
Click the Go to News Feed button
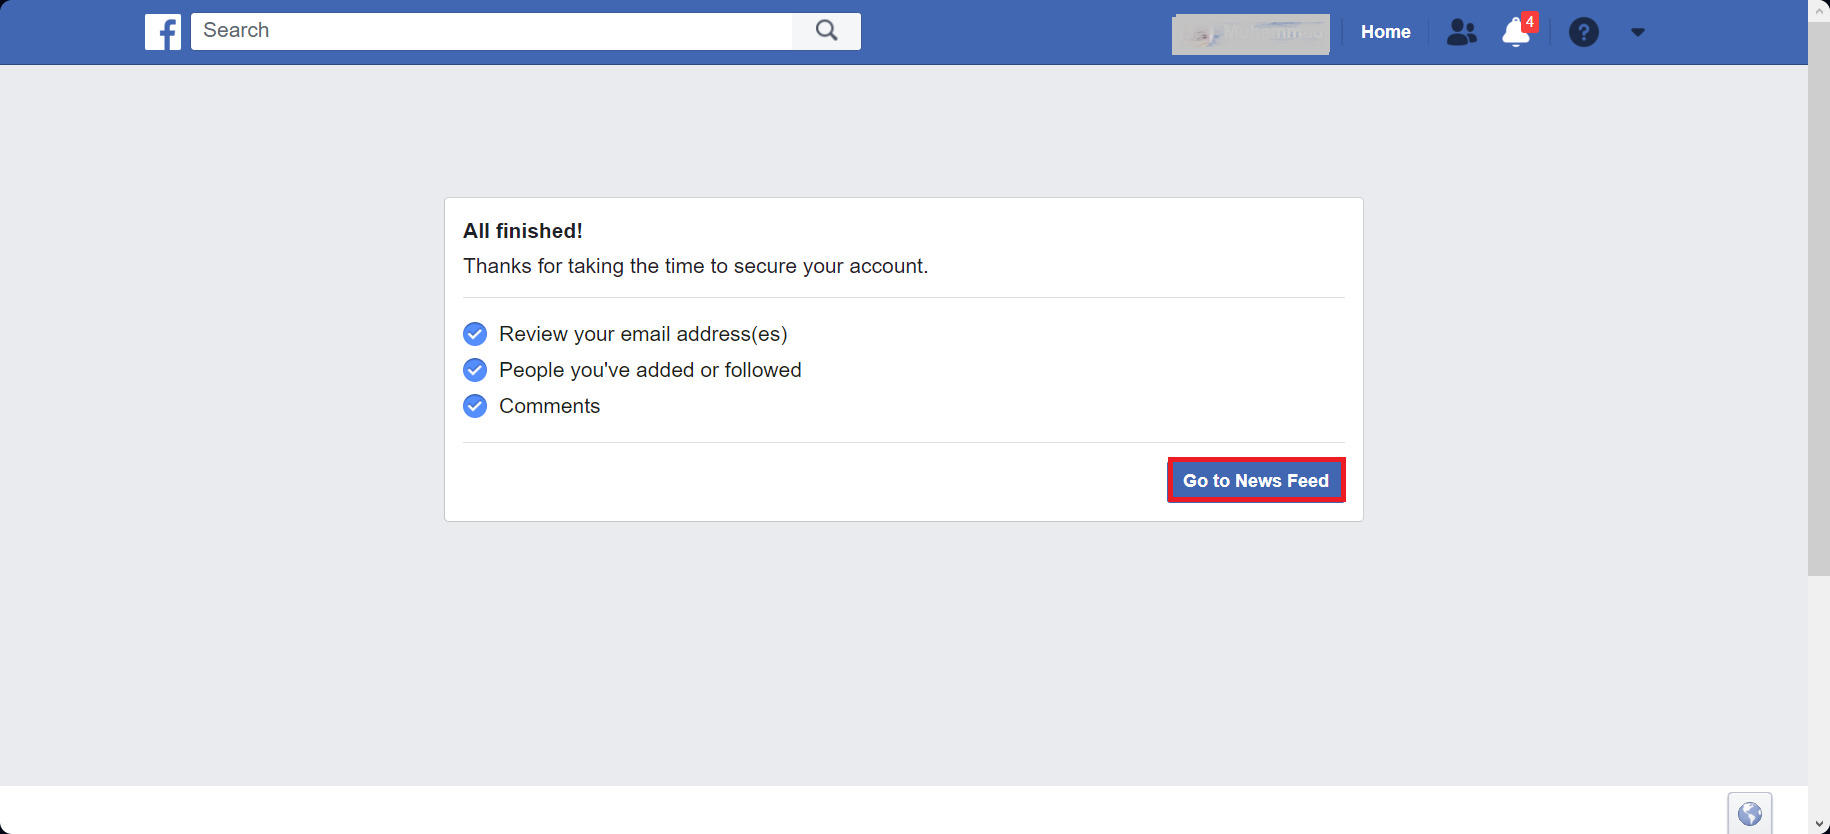point(1256,480)
